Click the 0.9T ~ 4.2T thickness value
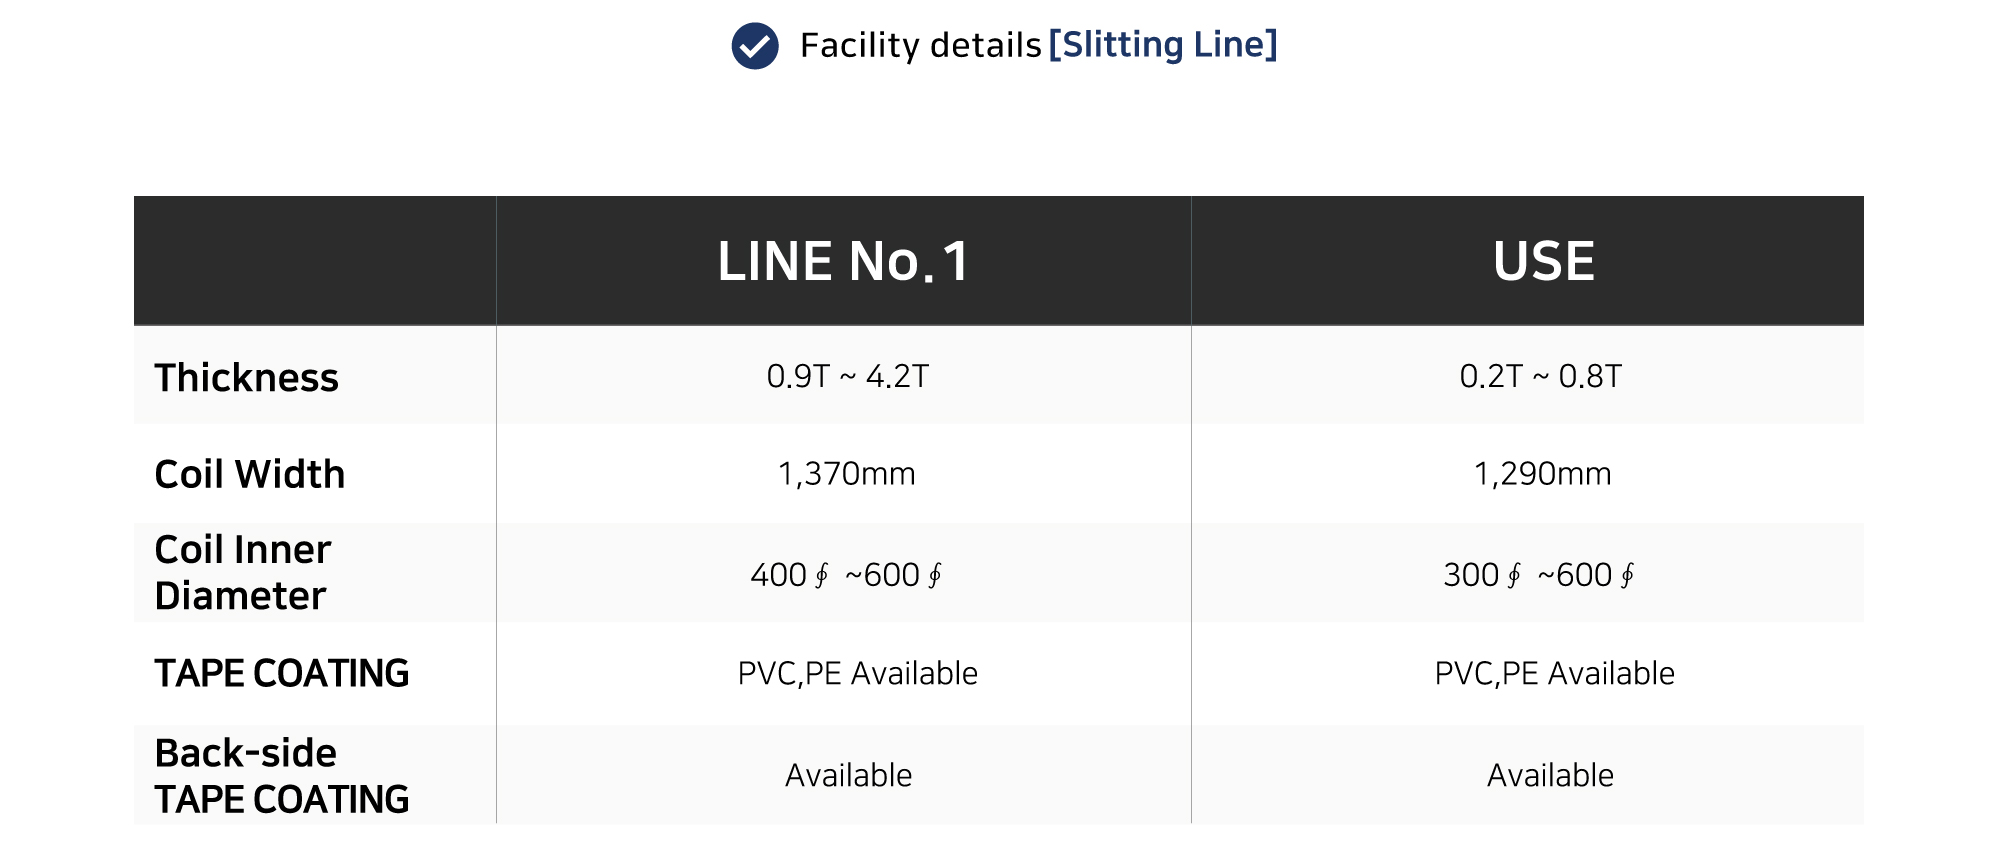The height and width of the screenshot is (858, 2000). pos(848,376)
